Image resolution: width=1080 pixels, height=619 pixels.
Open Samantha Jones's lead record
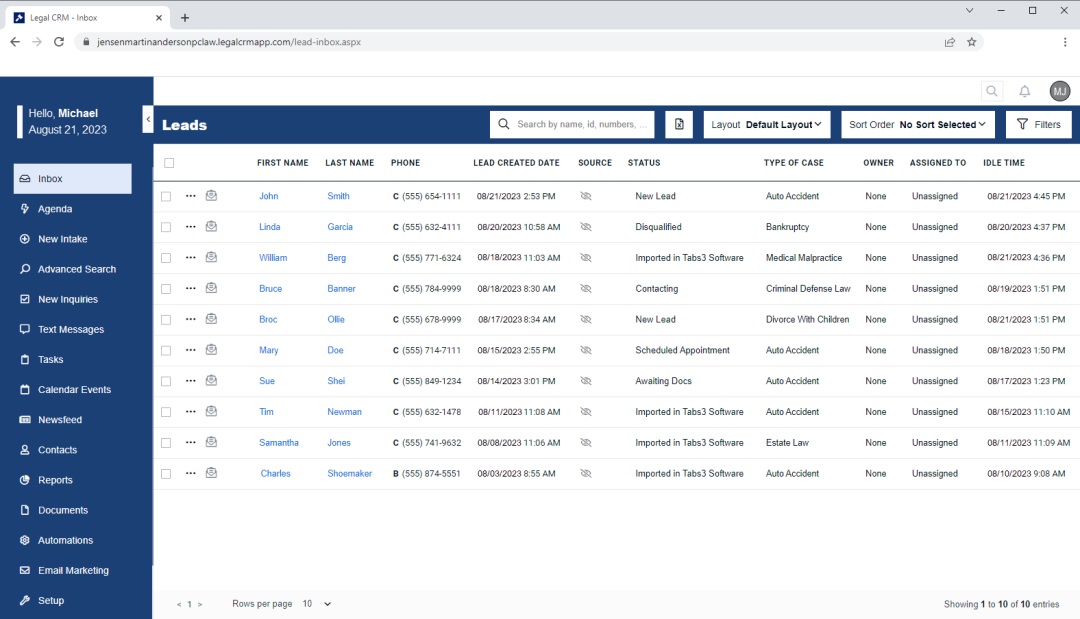pyautogui.click(x=279, y=442)
